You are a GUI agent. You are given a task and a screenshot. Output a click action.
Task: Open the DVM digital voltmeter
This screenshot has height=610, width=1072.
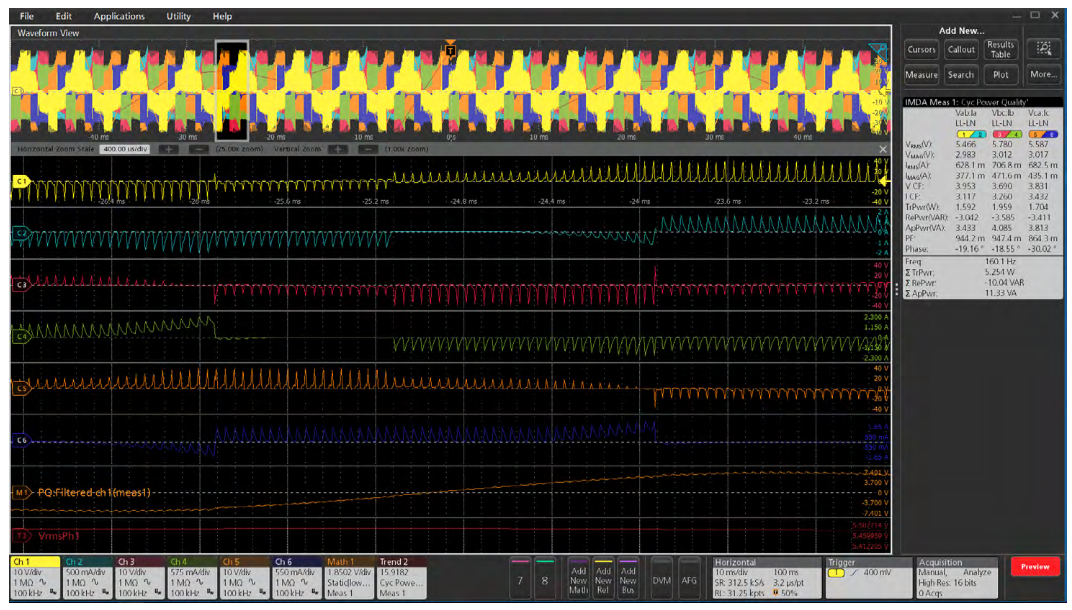tap(663, 579)
